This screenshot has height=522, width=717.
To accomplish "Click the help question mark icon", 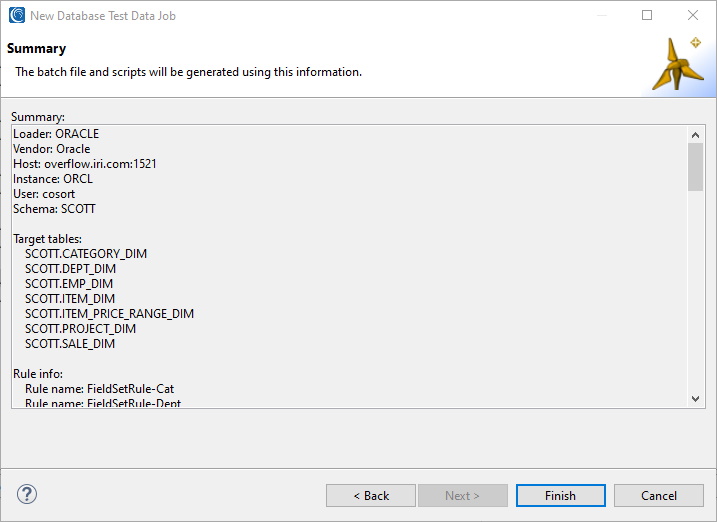I will pyautogui.click(x=27, y=494).
